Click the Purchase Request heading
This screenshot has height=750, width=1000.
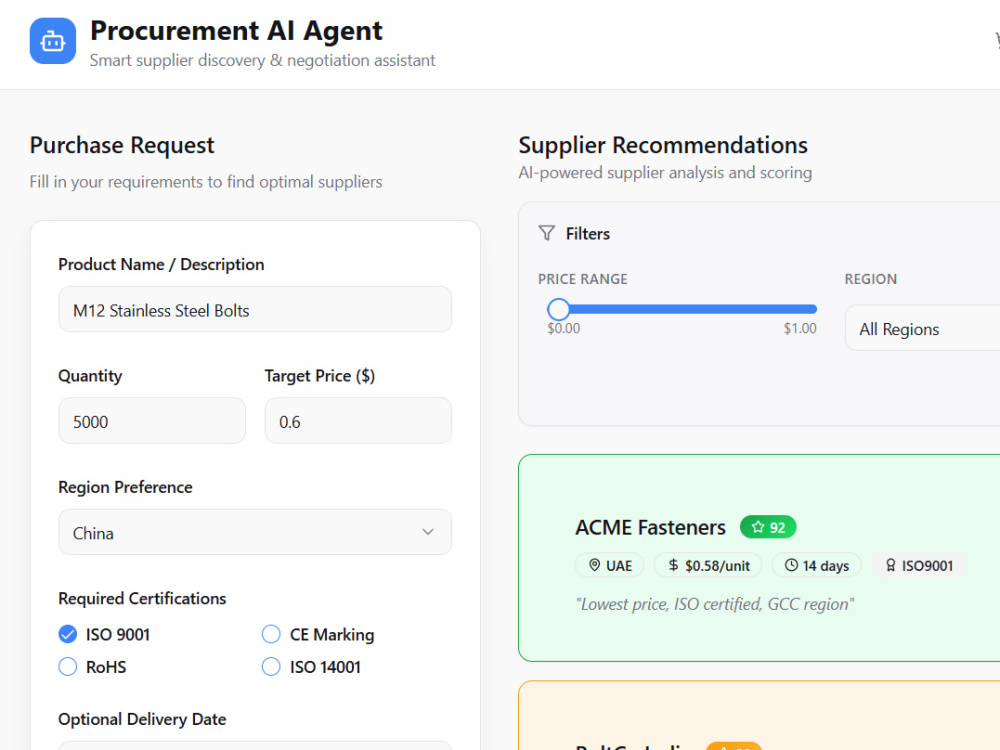point(122,145)
